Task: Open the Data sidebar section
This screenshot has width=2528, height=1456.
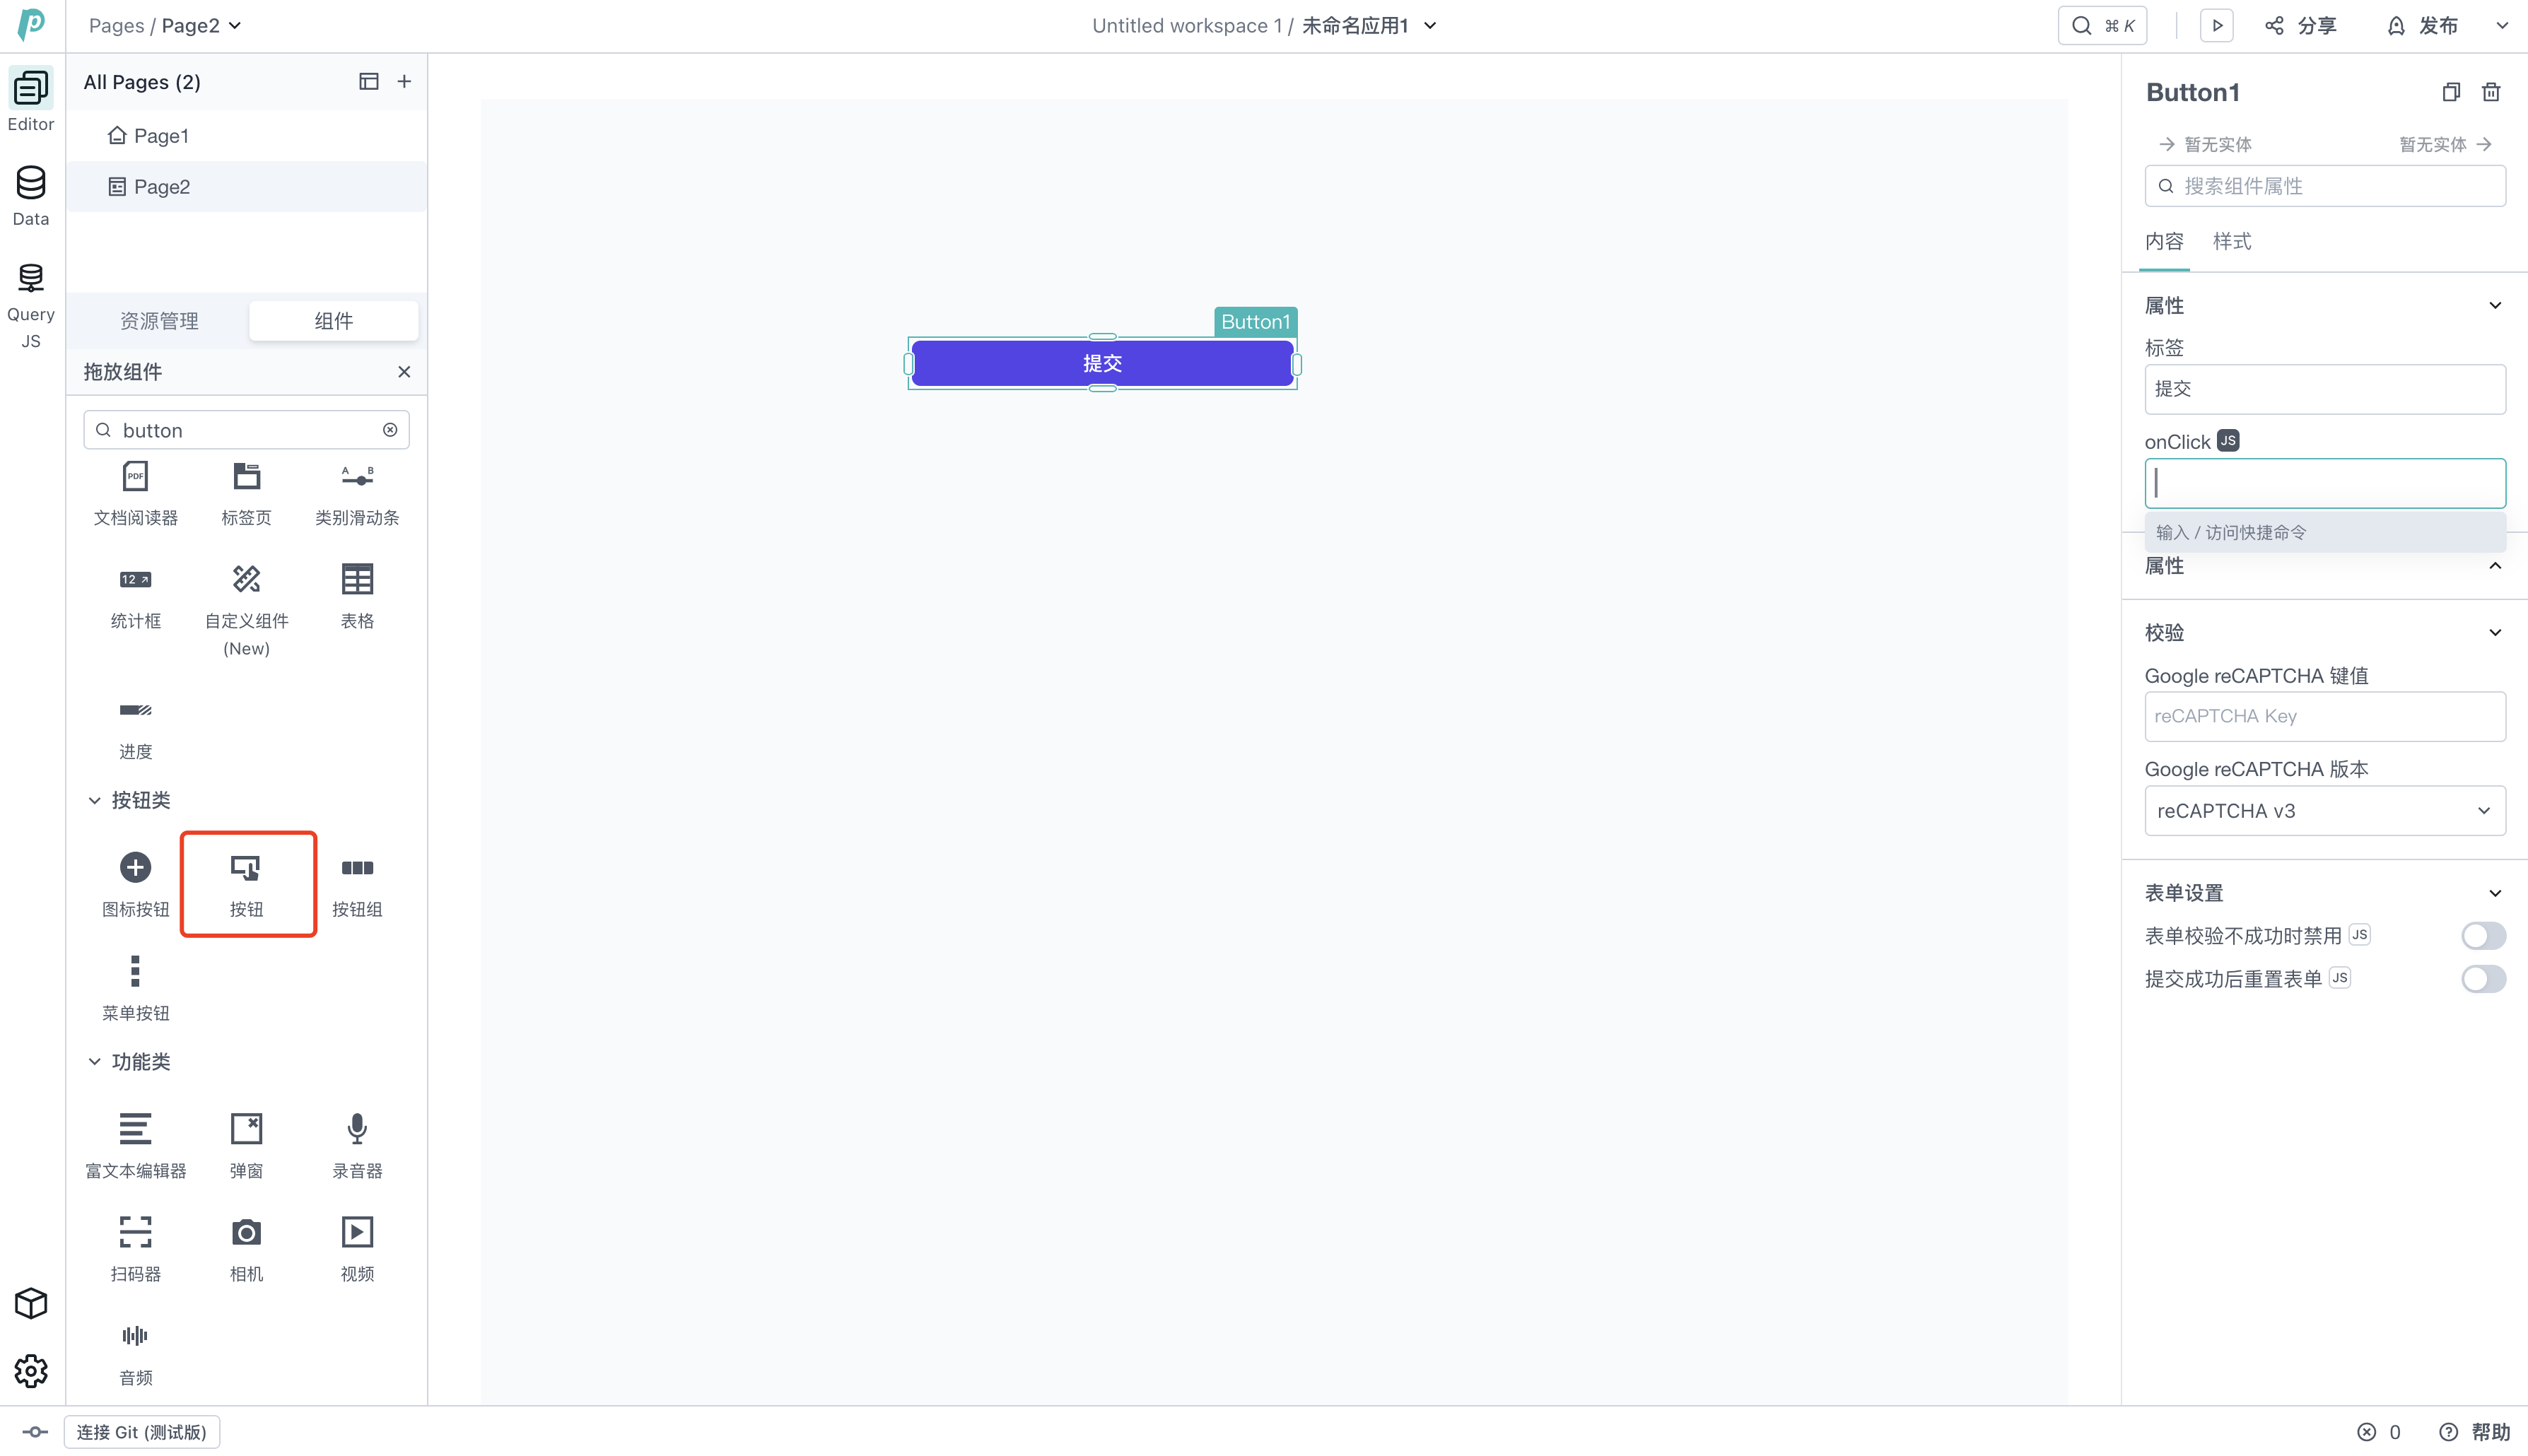Action: click(x=31, y=196)
